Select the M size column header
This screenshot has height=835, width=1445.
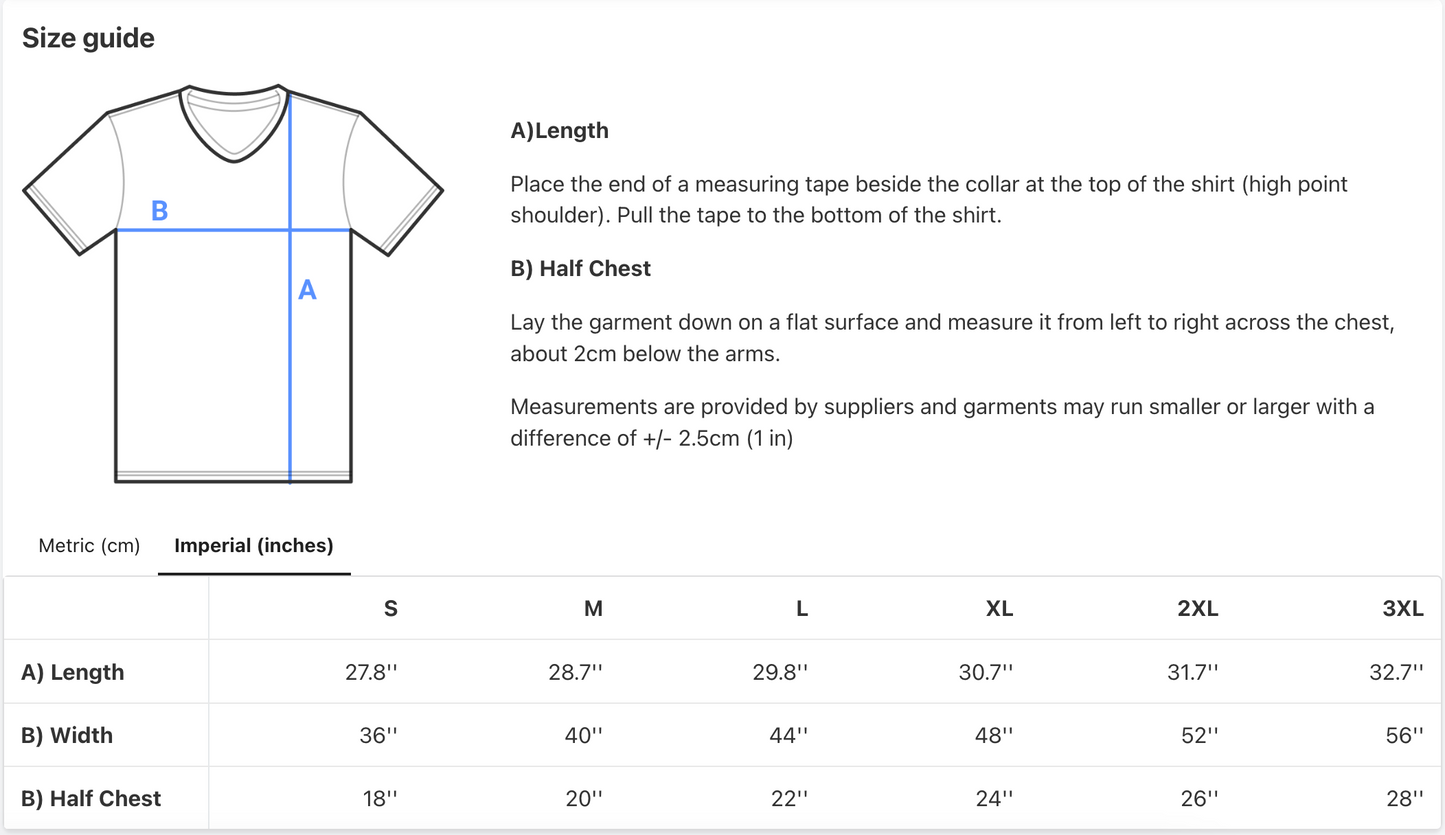click(593, 609)
